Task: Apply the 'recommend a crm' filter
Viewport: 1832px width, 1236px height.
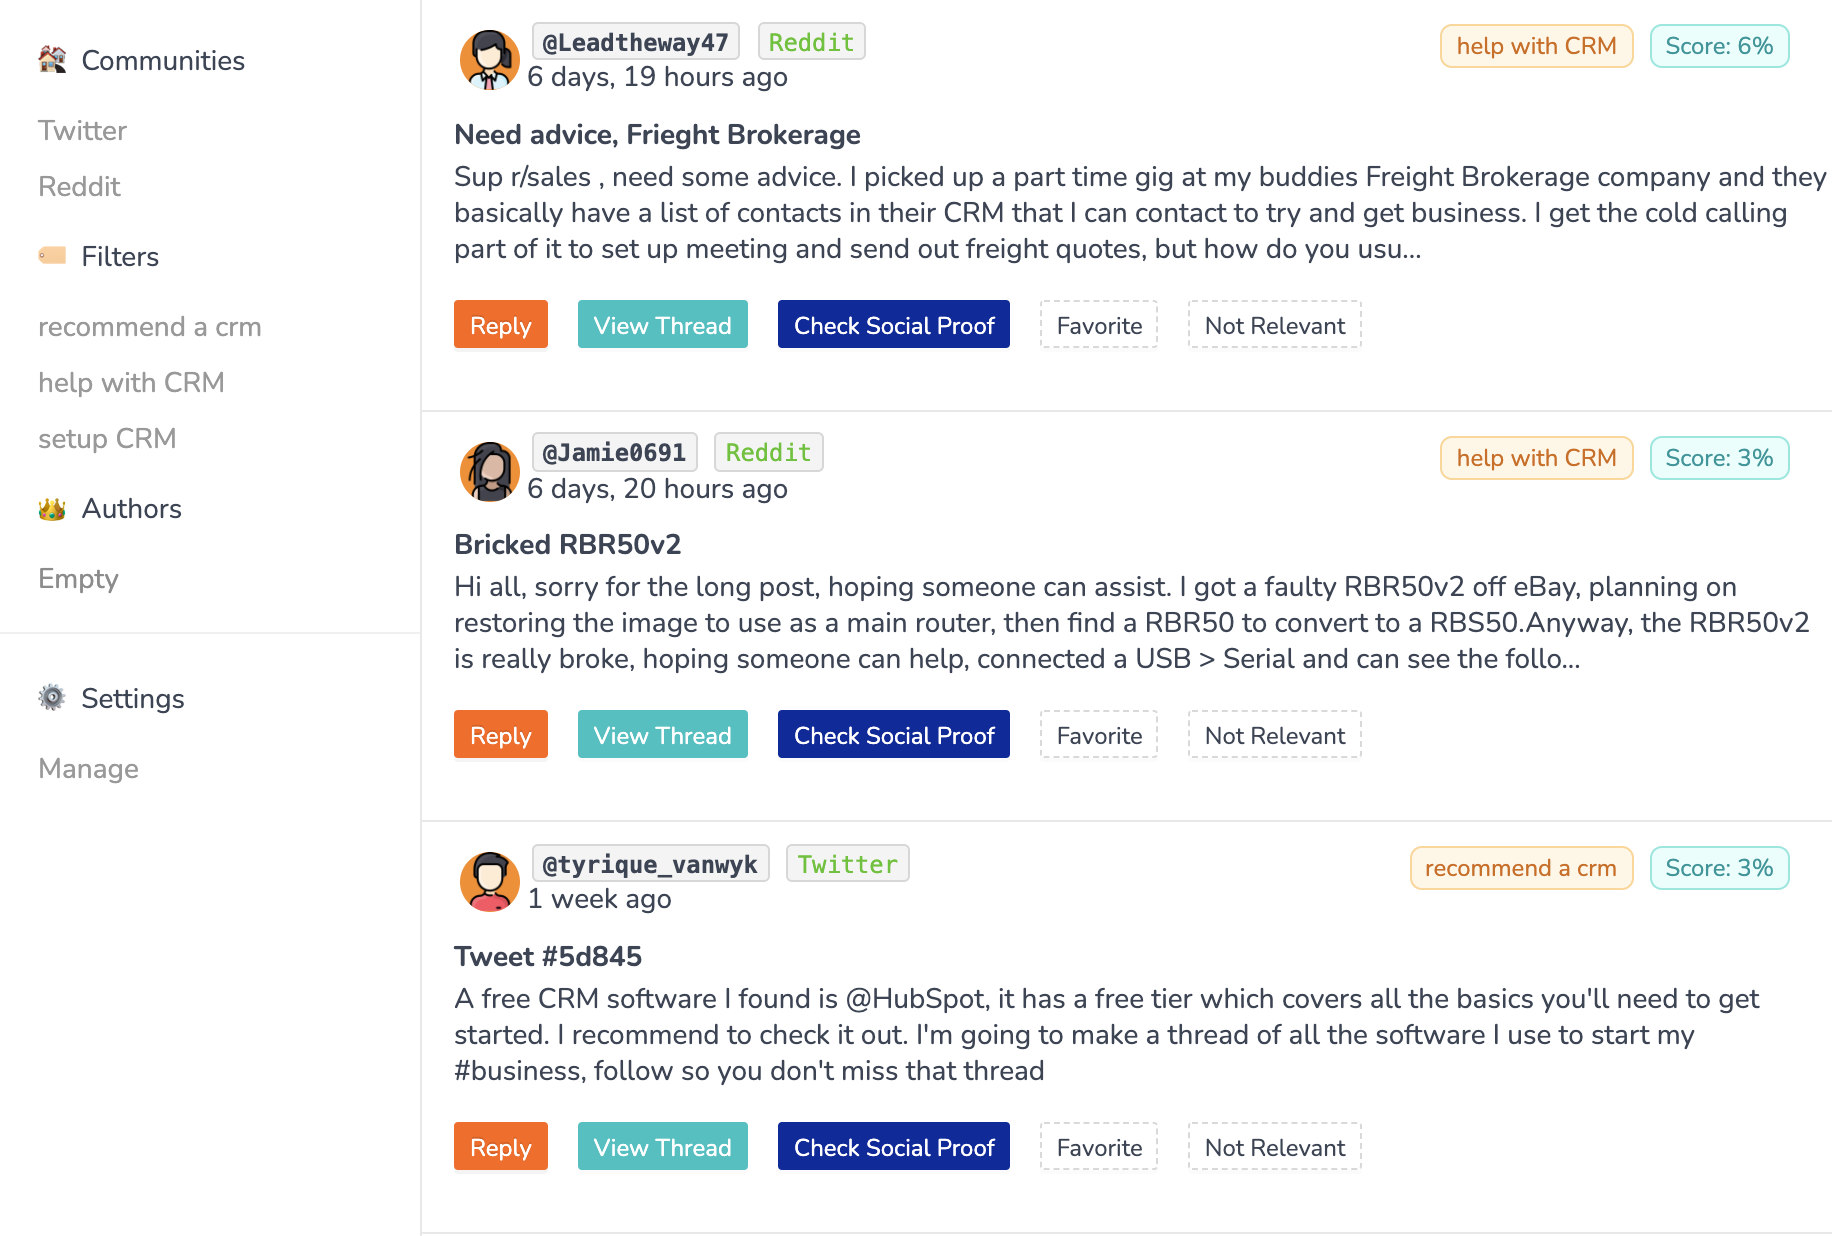Action: (x=150, y=327)
